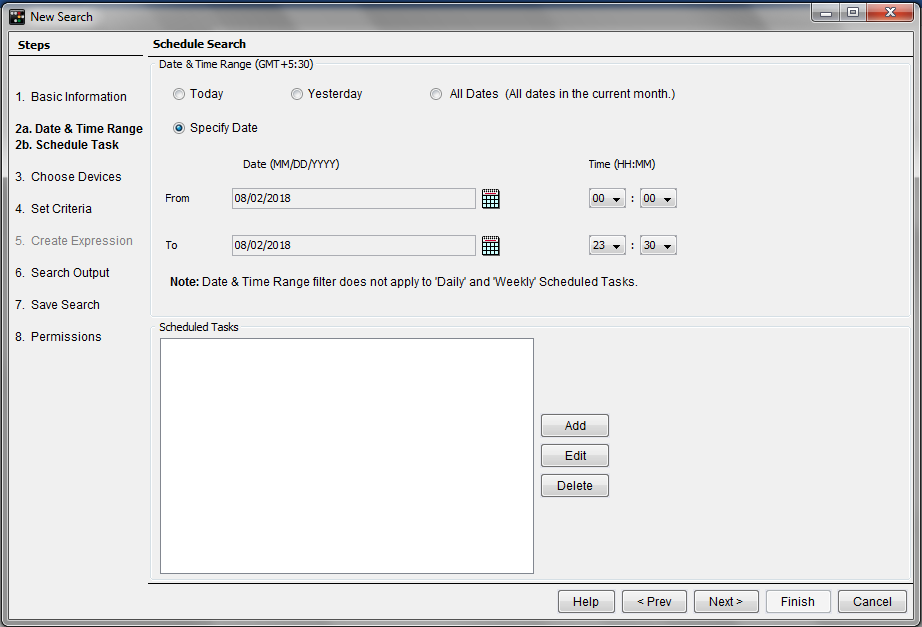Open the To hour dropdown showing 23
The width and height of the screenshot is (922, 627).
[607, 246]
